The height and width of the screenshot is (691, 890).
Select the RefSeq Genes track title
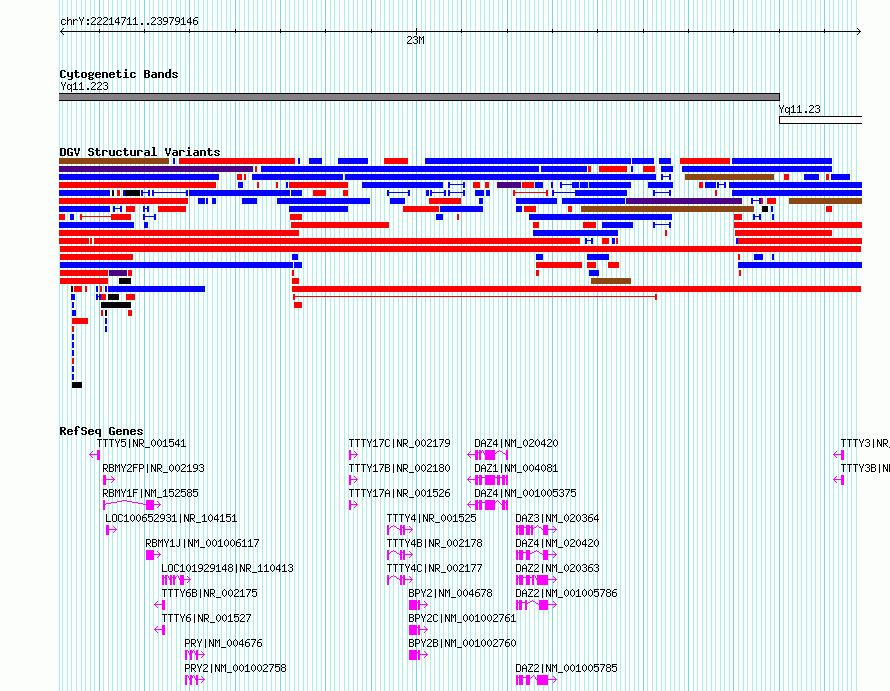tap(101, 431)
